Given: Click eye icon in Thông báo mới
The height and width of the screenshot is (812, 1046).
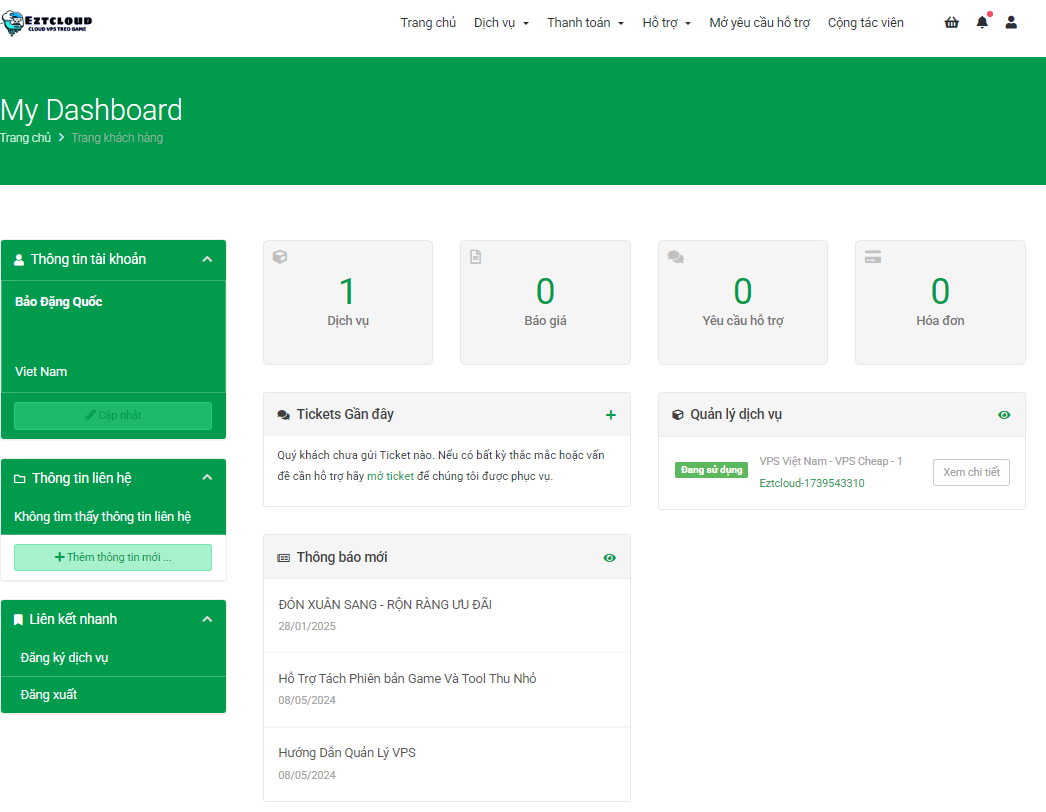Looking at the screenshot, I should (610, 558).
